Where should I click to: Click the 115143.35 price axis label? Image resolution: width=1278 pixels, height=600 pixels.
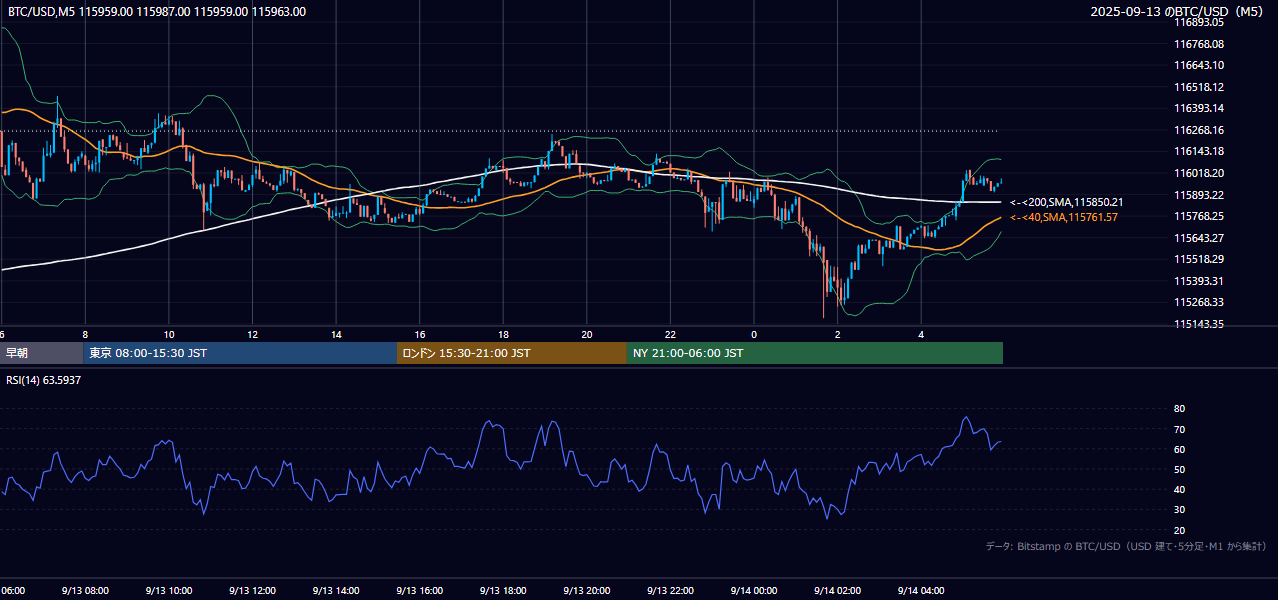point(1199,324)
